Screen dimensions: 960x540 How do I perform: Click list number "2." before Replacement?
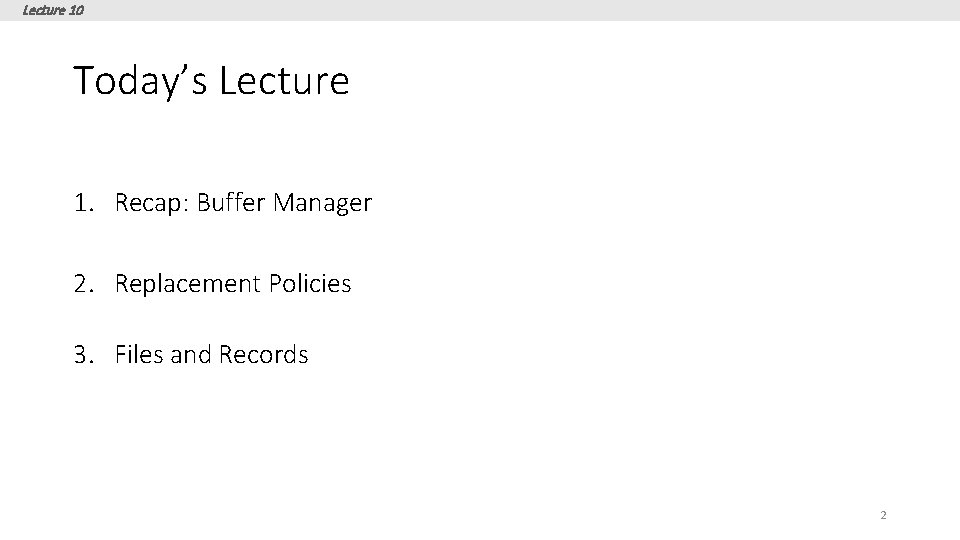point(84,284)
